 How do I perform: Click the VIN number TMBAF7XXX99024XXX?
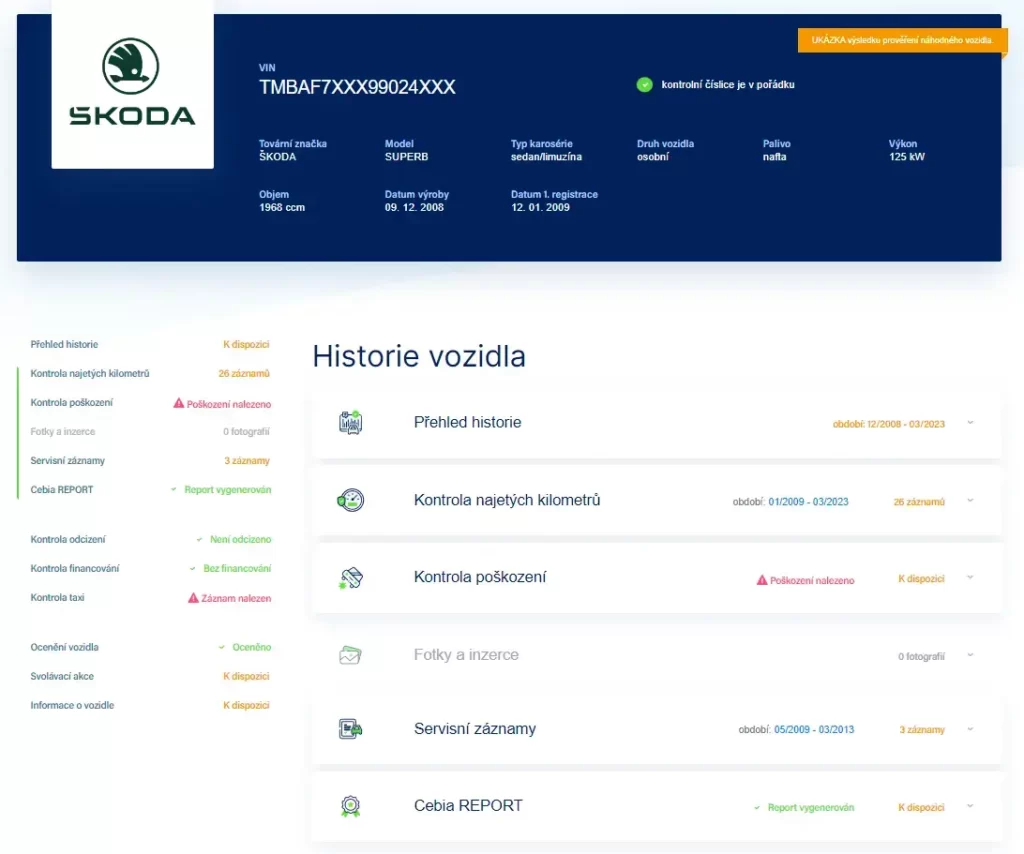[x=357, y=87]
